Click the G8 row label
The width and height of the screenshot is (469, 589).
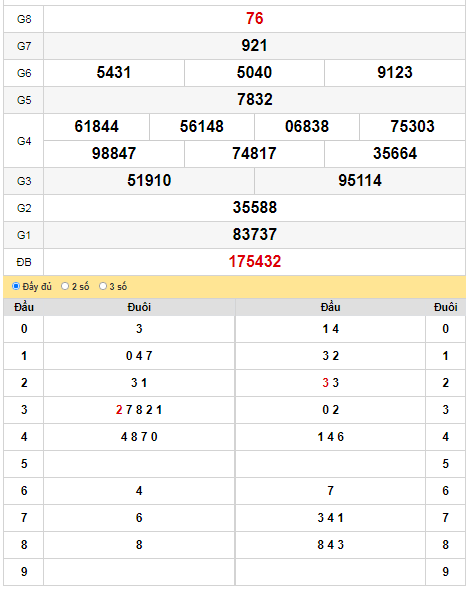(24, 19)
